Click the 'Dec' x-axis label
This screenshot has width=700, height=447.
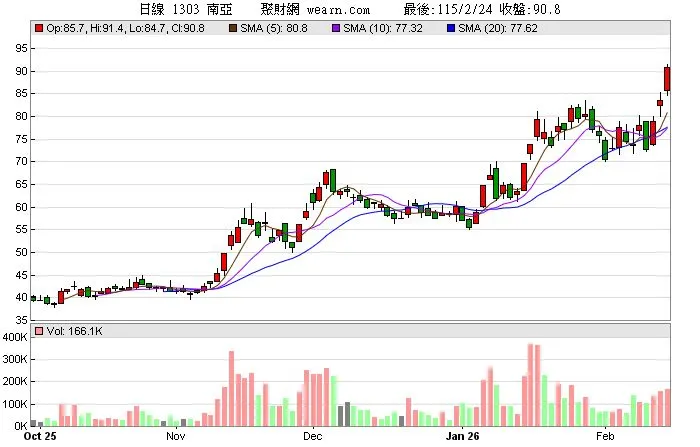click(x=312, y=436)
